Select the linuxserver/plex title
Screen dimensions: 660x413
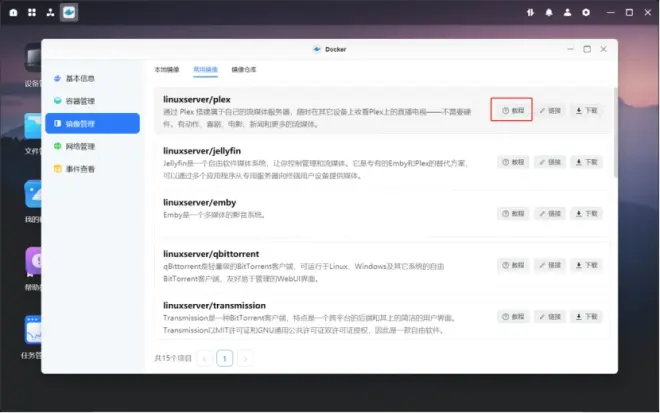197,100
